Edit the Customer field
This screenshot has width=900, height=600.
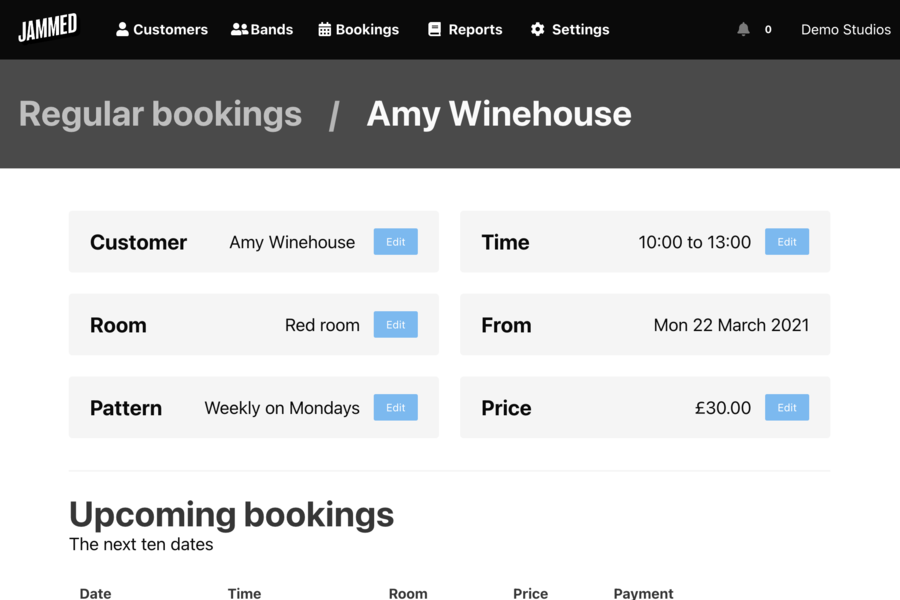point(396,242)
